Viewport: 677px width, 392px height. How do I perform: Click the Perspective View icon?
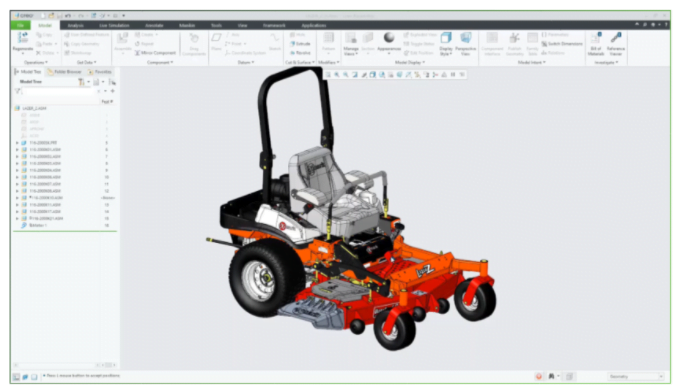(465, 38)
